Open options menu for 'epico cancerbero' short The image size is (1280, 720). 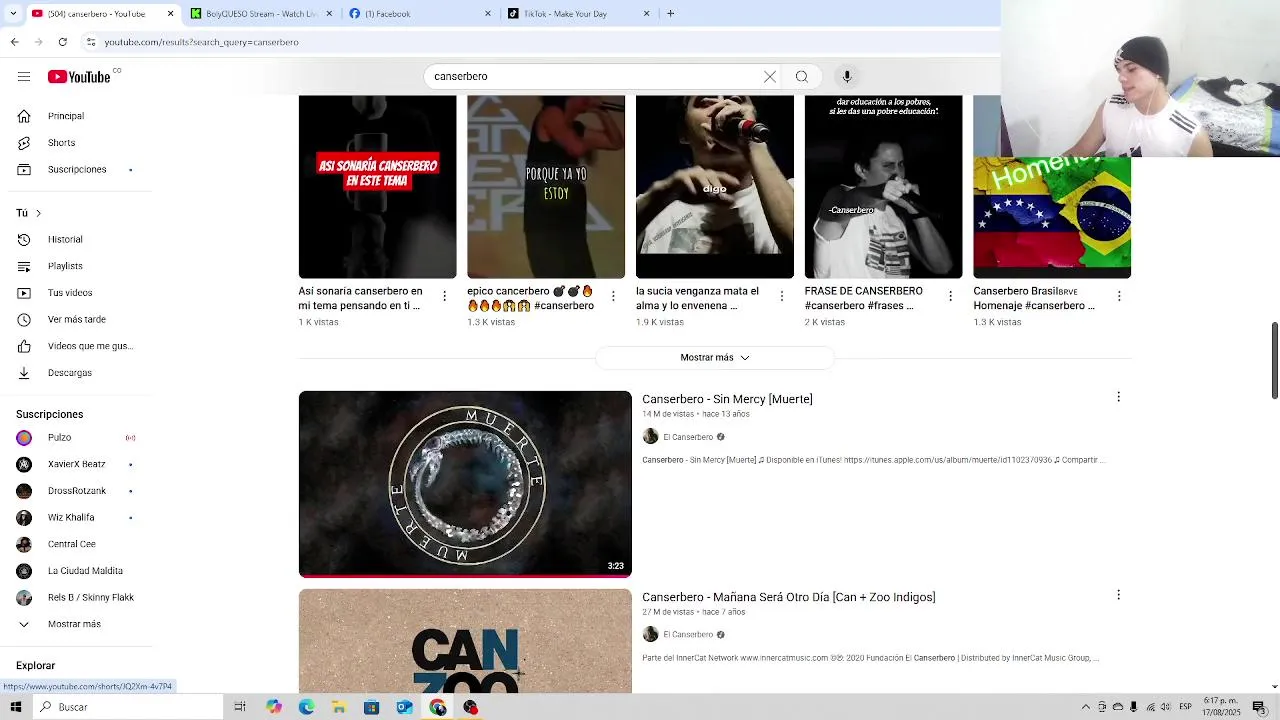click(613, 296)
